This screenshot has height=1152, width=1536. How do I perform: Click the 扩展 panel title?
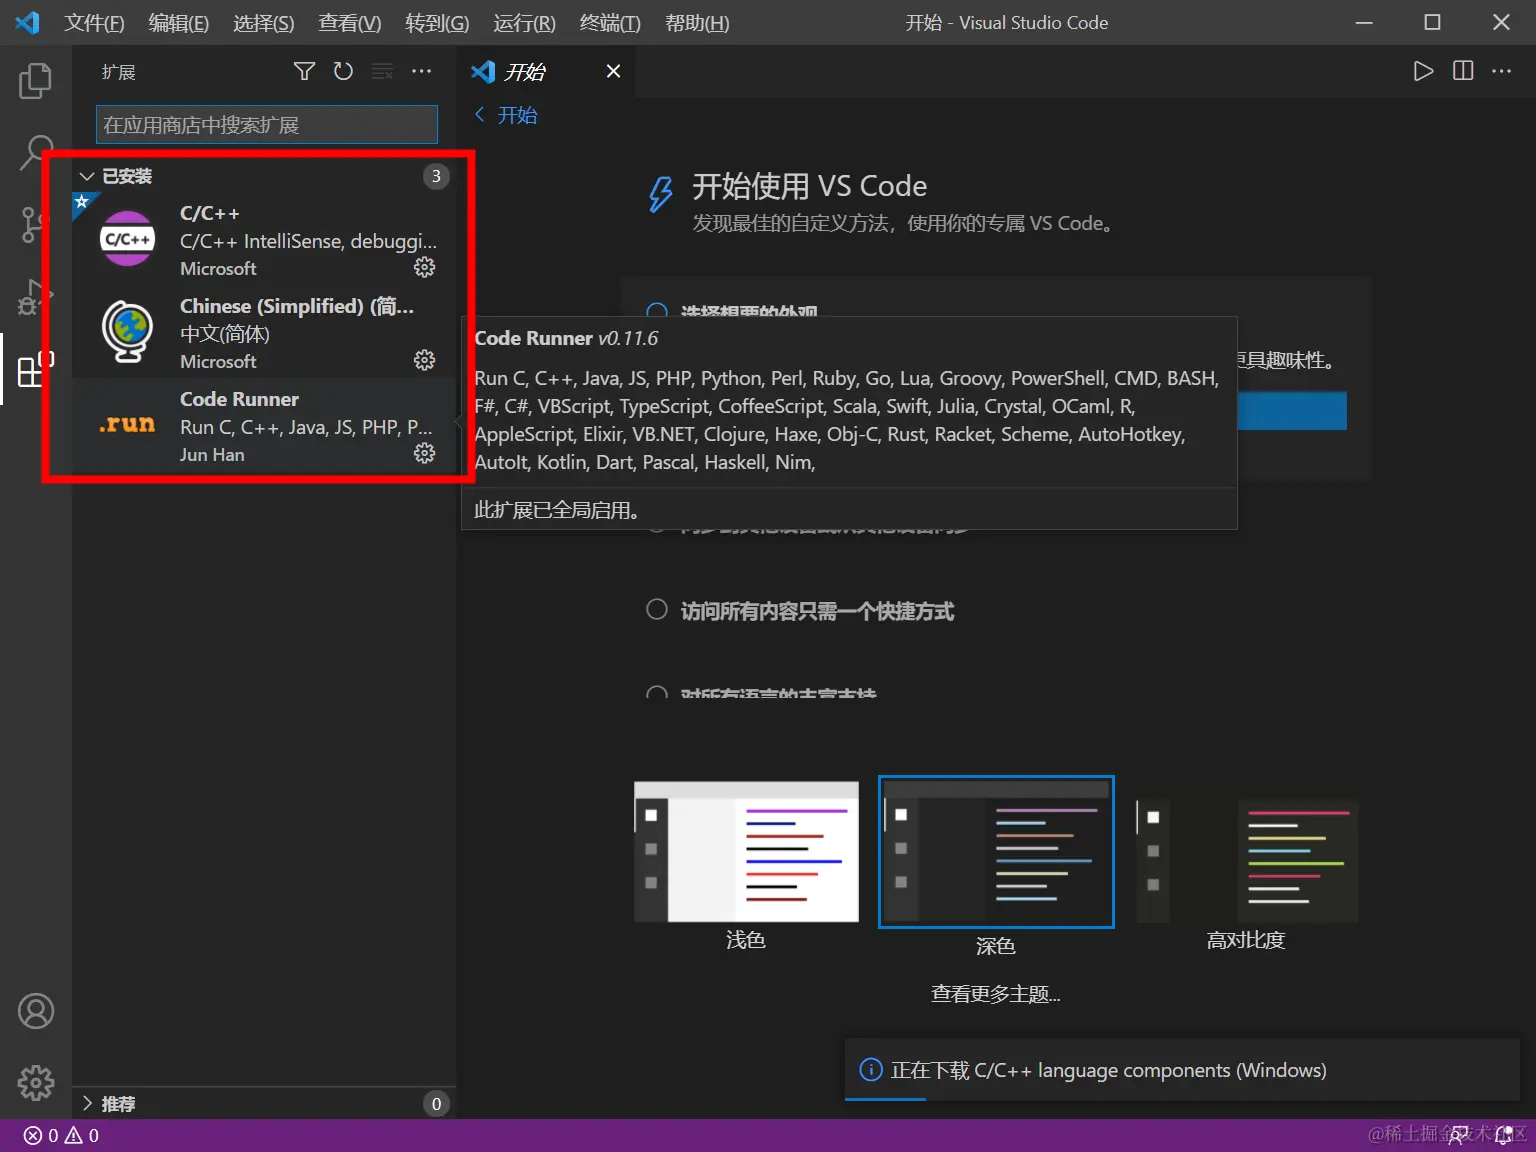pos(118,72)
